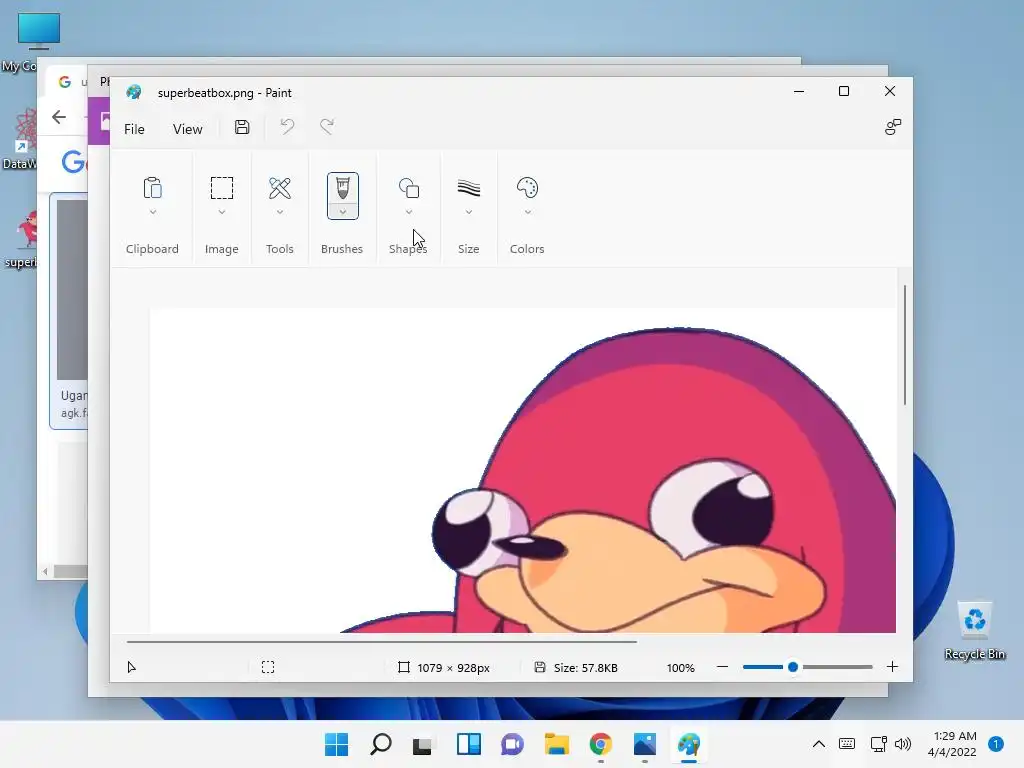Open the View menu
This screenshot has height=768, width=1024.
pyautogui.click(x=187, y=129)
